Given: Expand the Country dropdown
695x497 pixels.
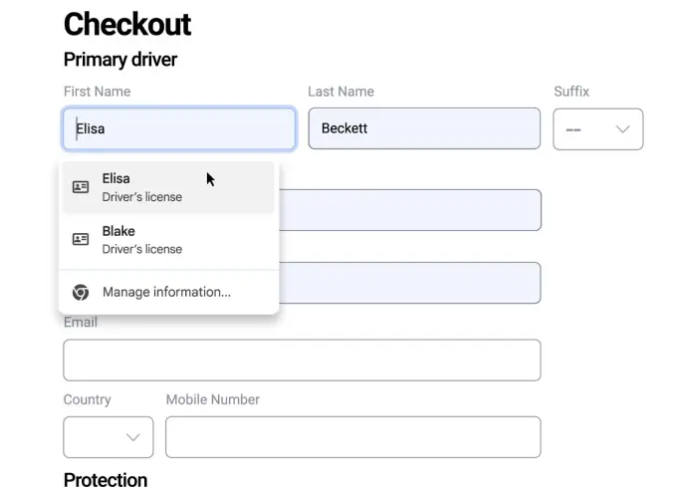Looking at the screenshot, I should point(108,437).
